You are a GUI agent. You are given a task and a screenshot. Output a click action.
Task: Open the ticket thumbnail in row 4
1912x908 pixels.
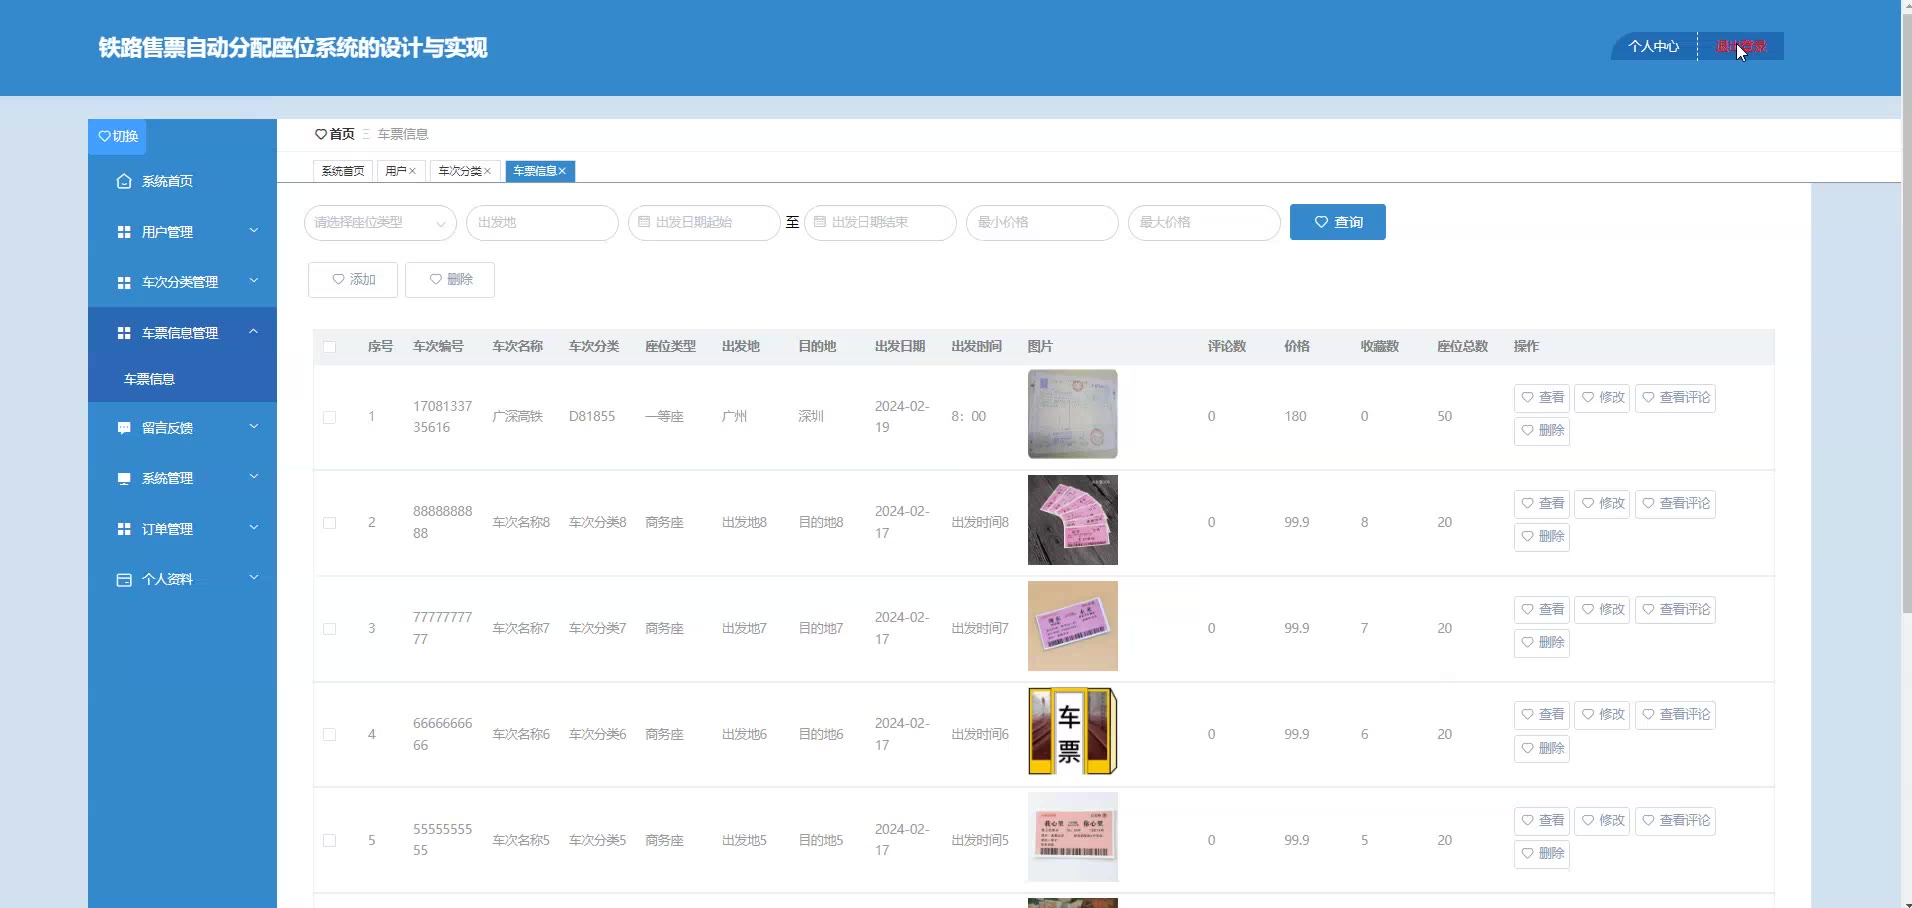coord(1072,732)
